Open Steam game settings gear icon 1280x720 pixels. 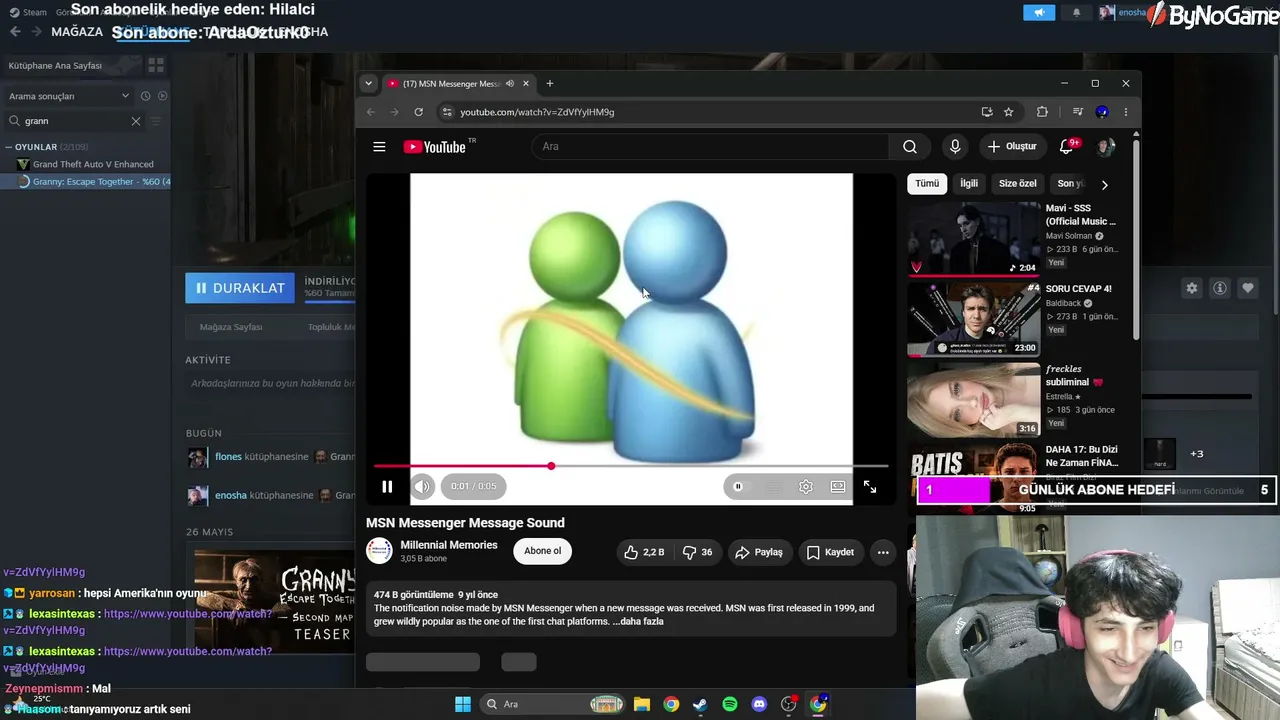point(1192,288)
